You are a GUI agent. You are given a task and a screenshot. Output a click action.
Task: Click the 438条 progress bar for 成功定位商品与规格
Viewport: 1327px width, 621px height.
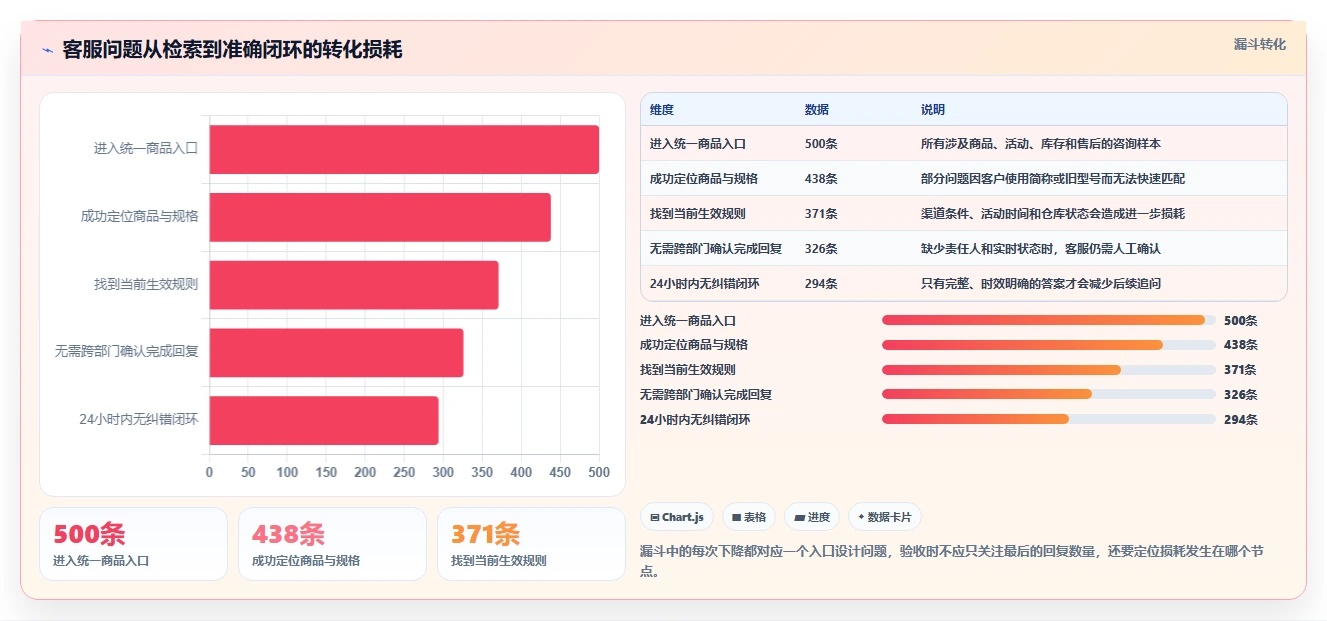click(1049, 345)
